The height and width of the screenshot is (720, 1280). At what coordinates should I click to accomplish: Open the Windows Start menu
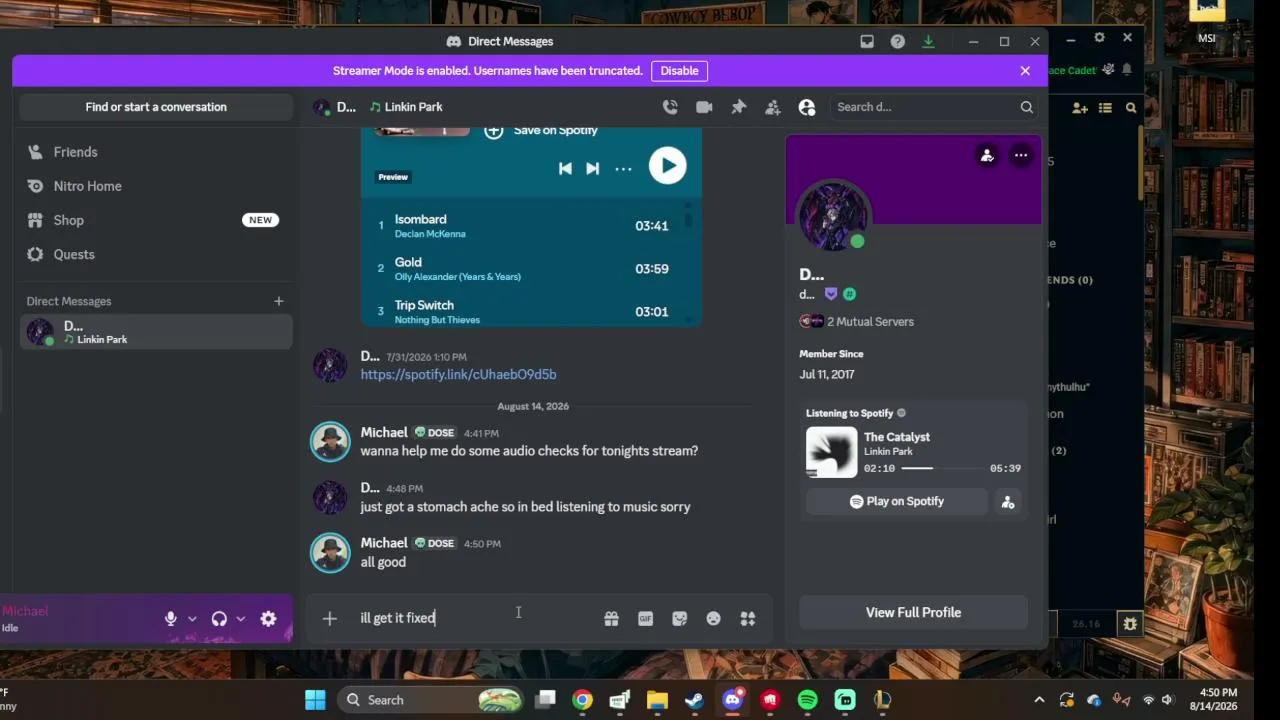pos(315,700)
